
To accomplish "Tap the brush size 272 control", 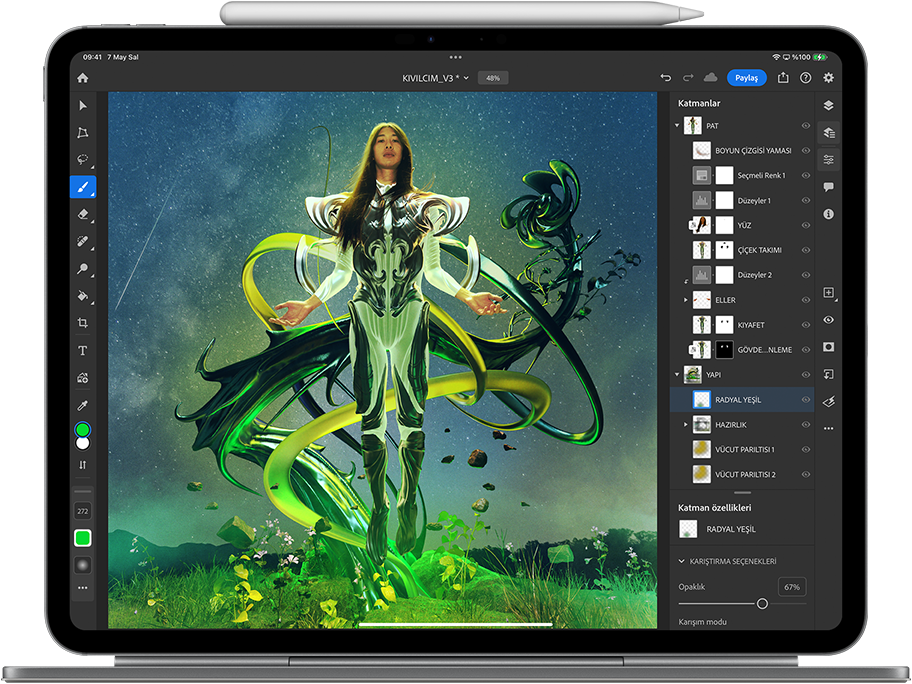I will 83,511.
